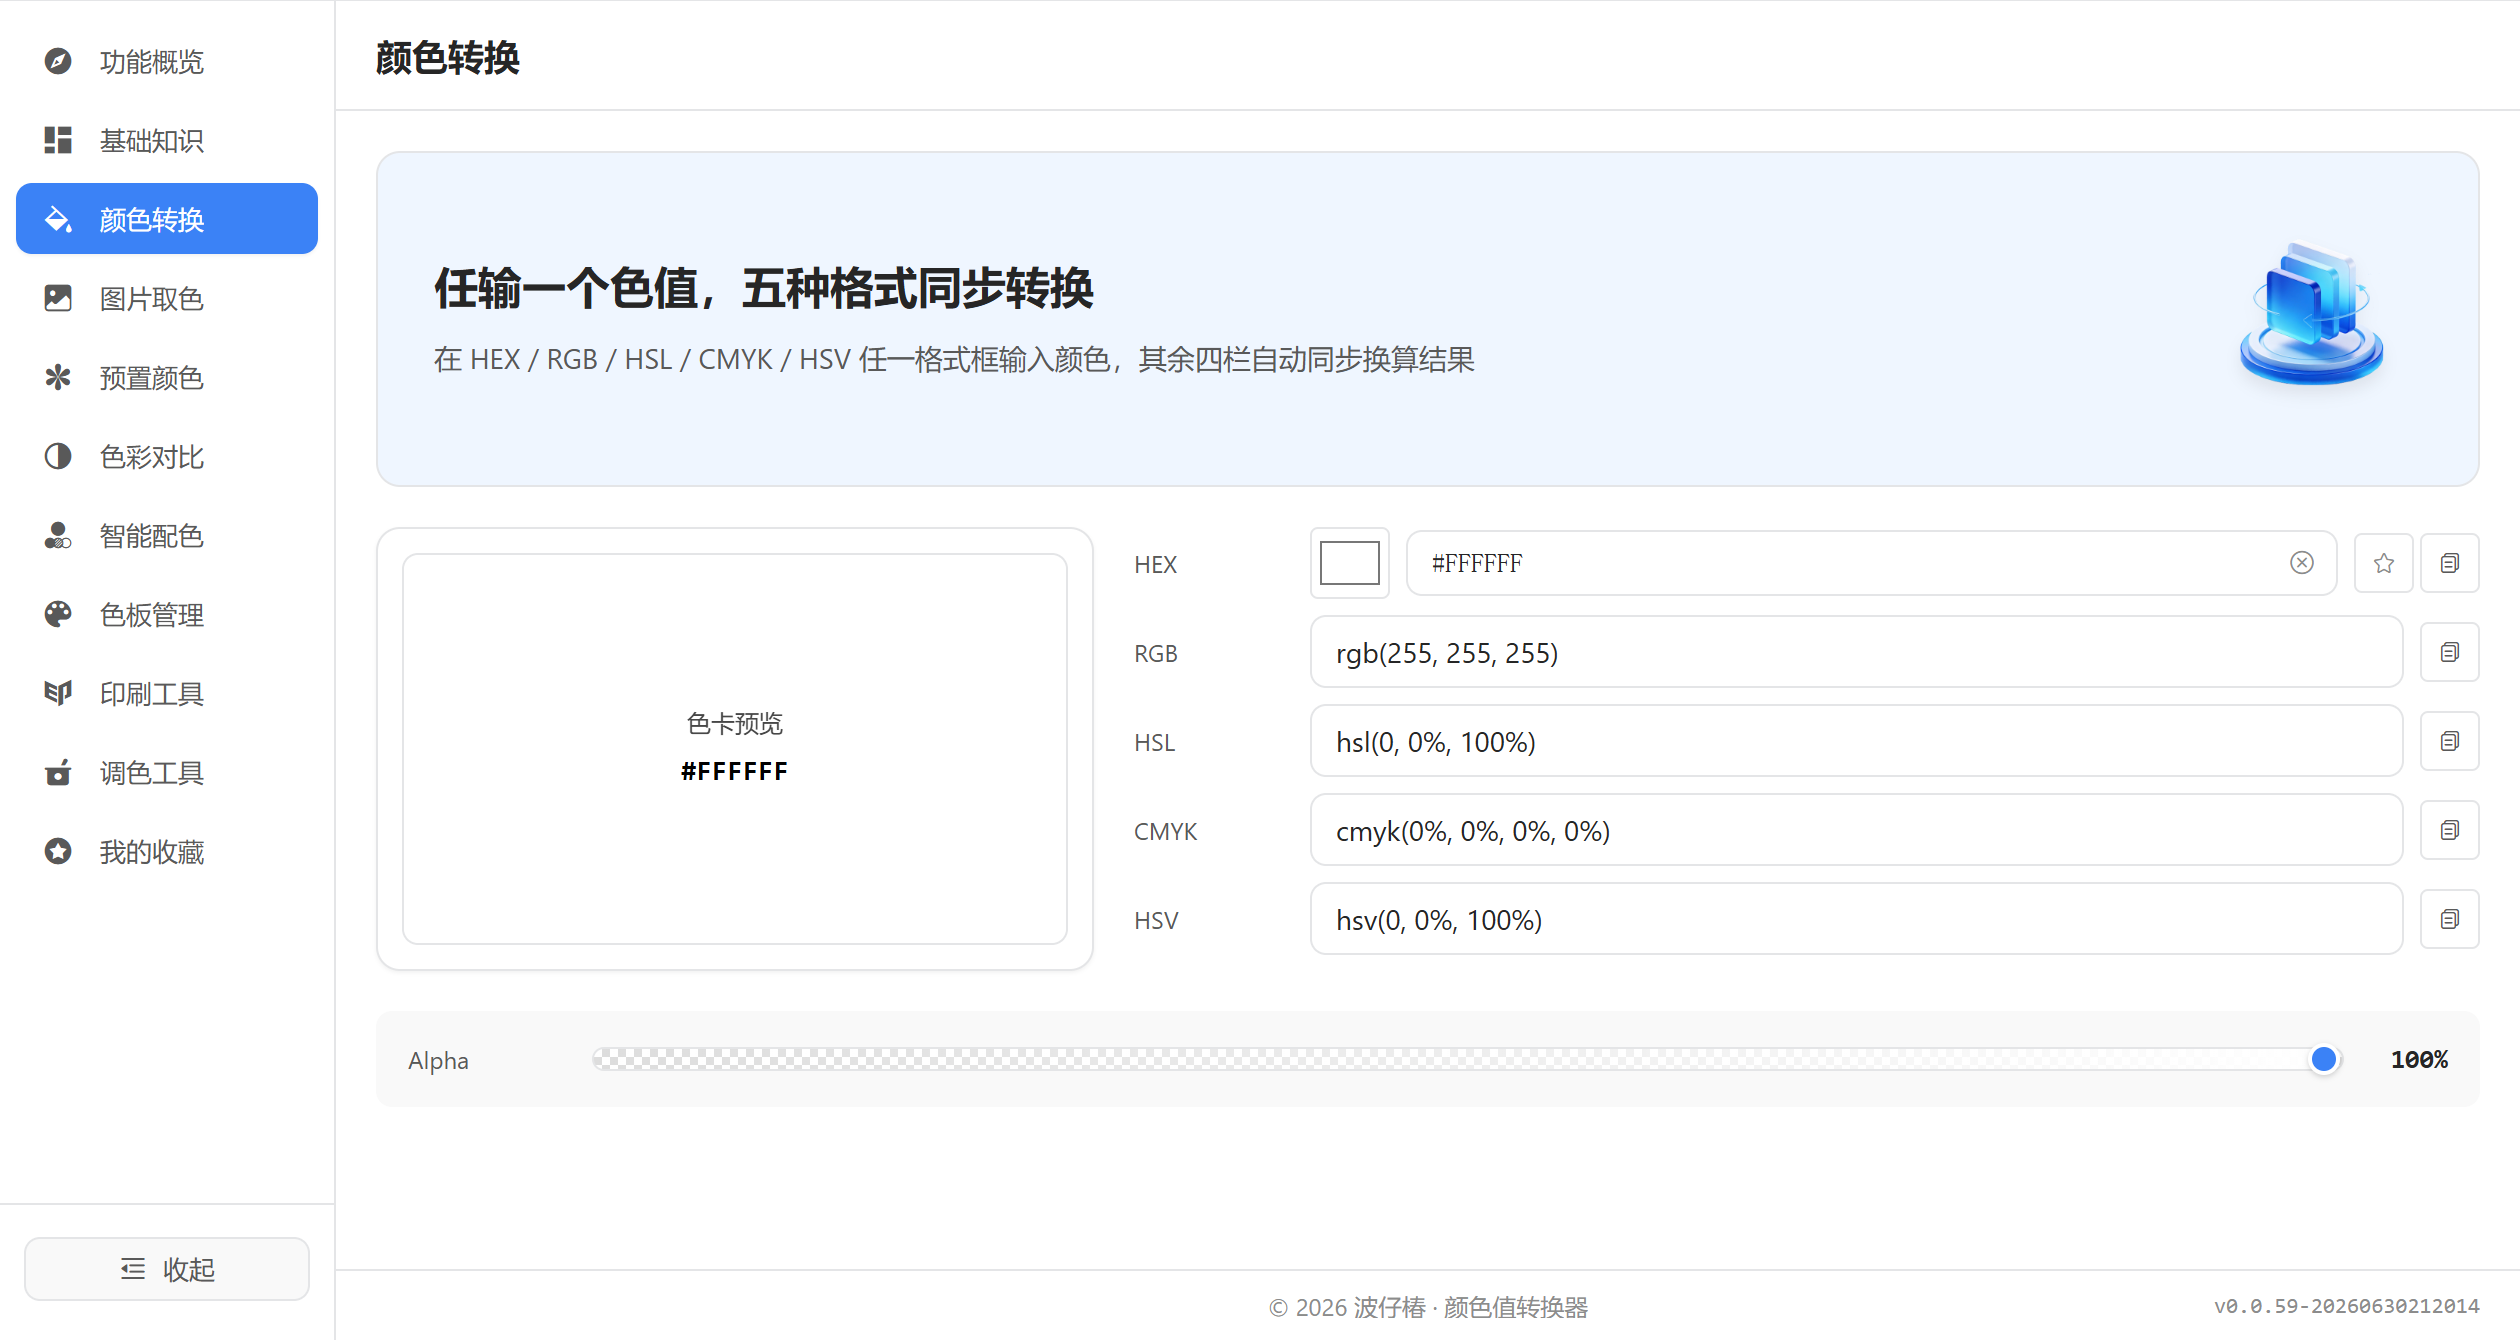
Task: Copy the RGB value using its copy icon
Action: [x=2449, y=652]
